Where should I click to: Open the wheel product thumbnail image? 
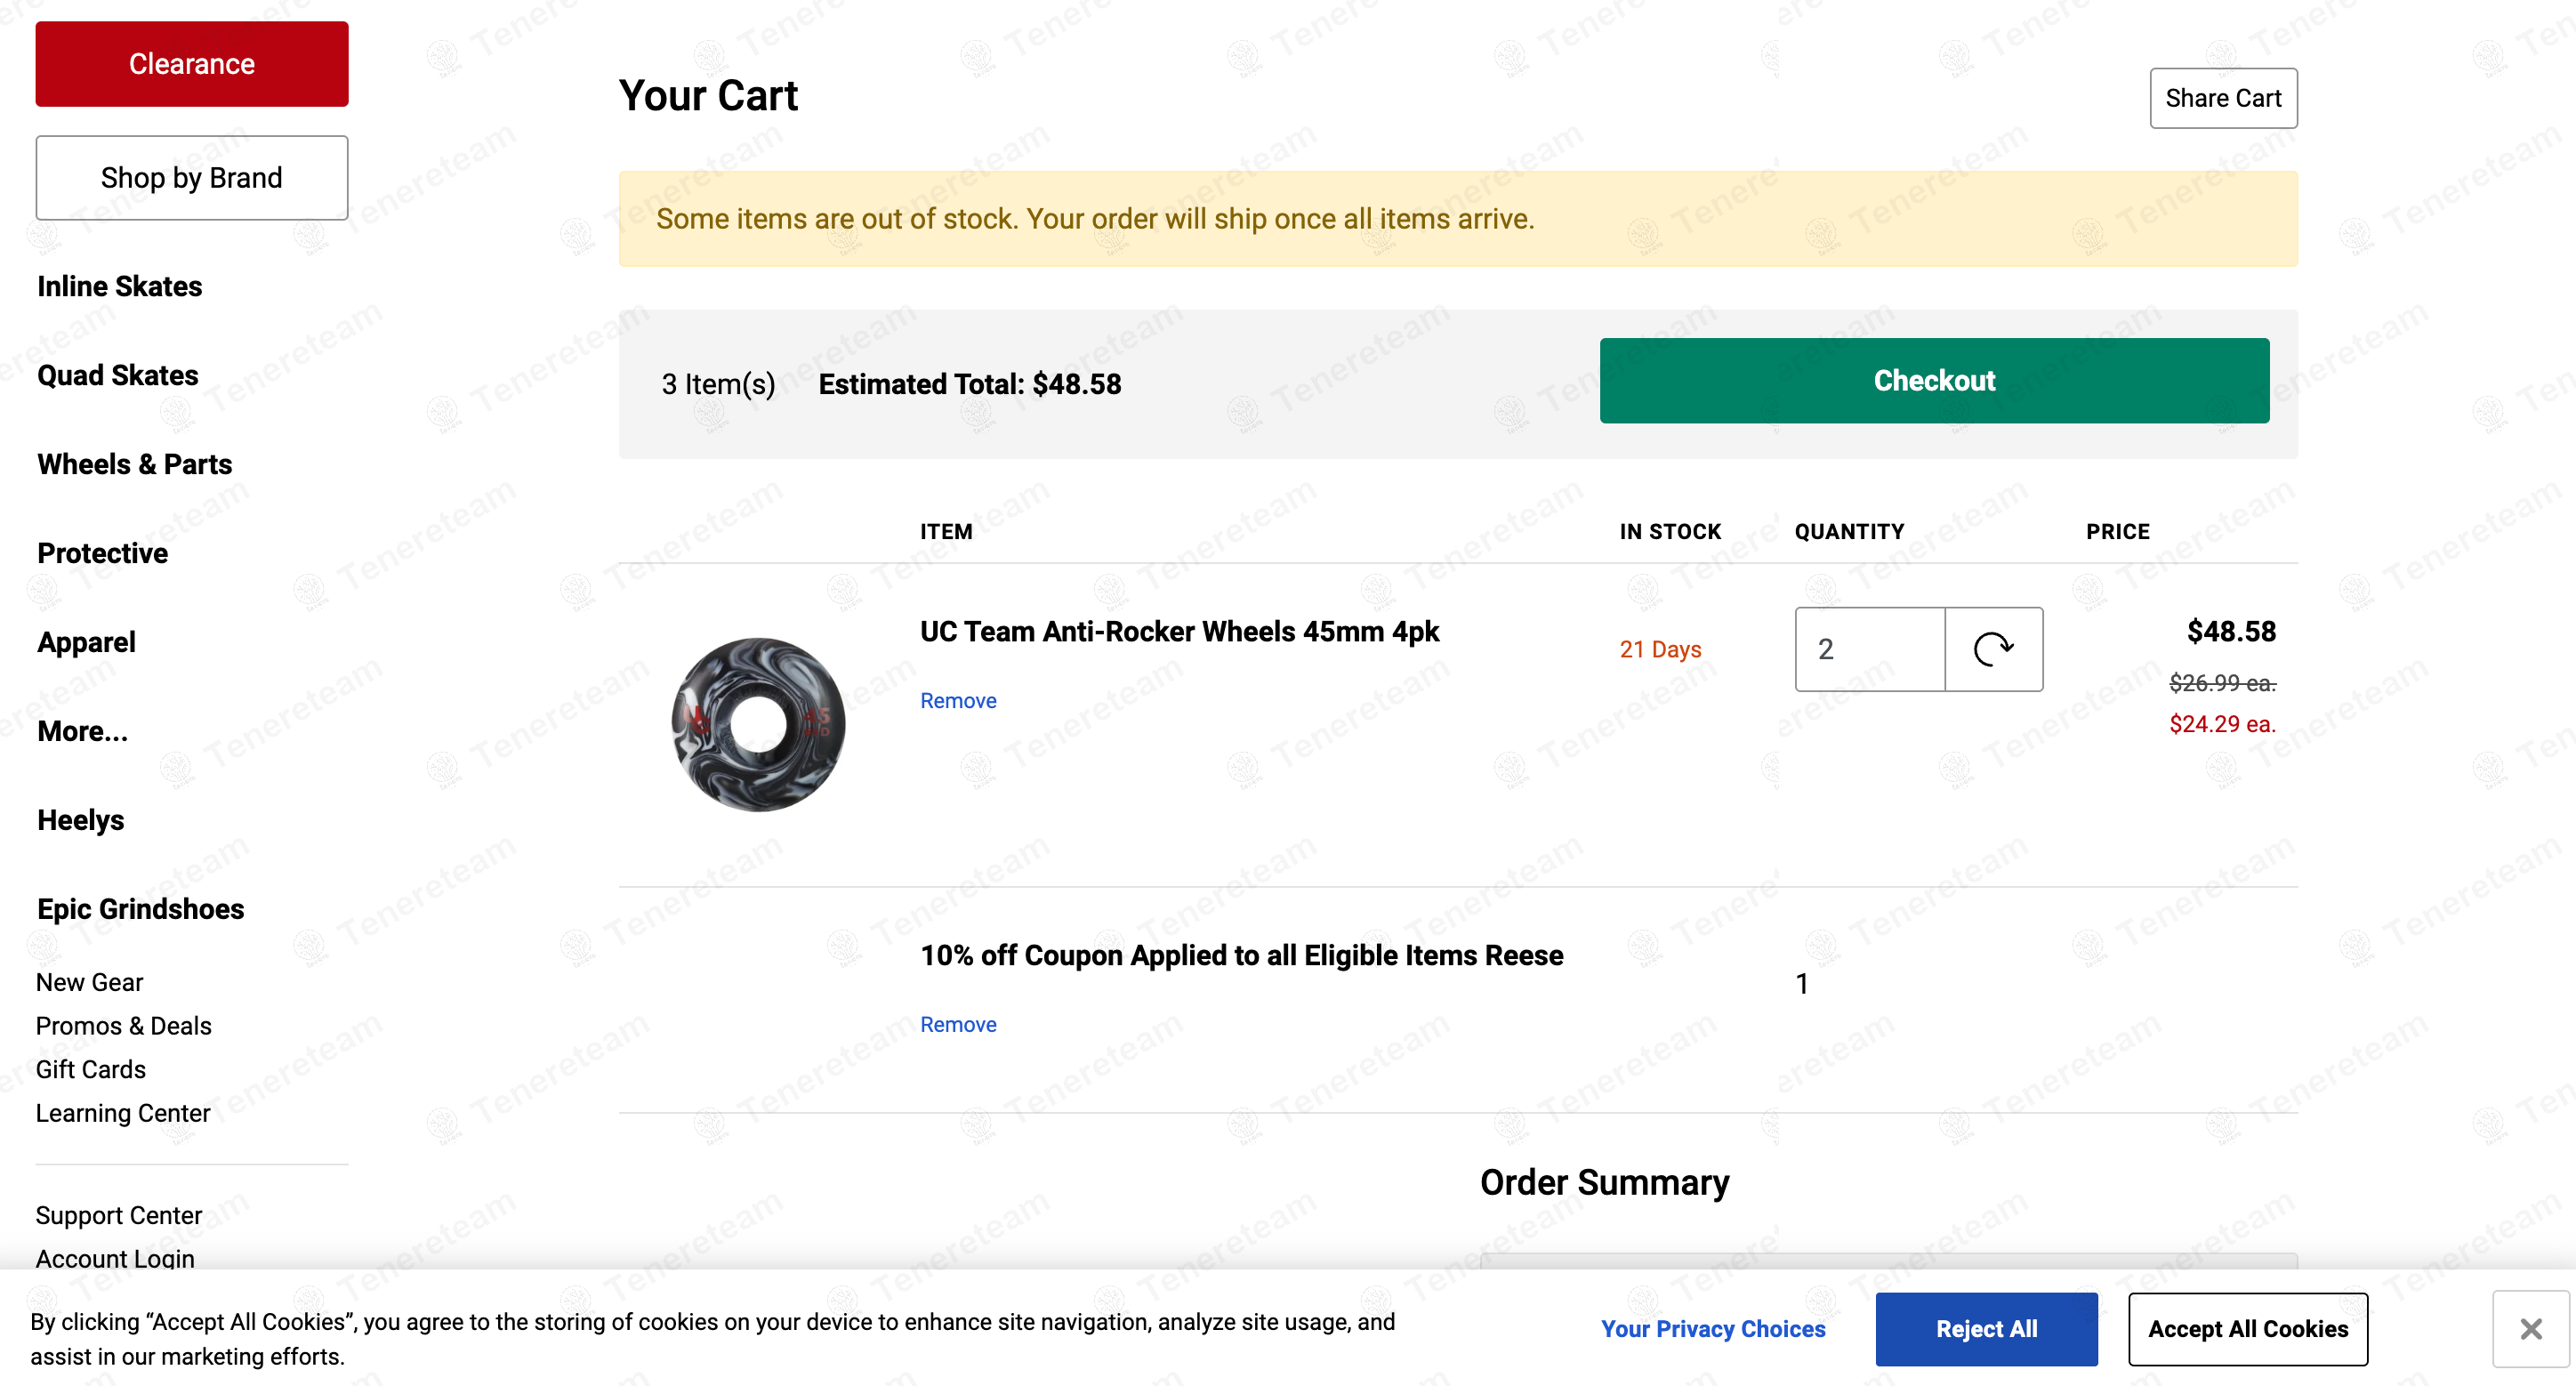(x=758, y=724)
